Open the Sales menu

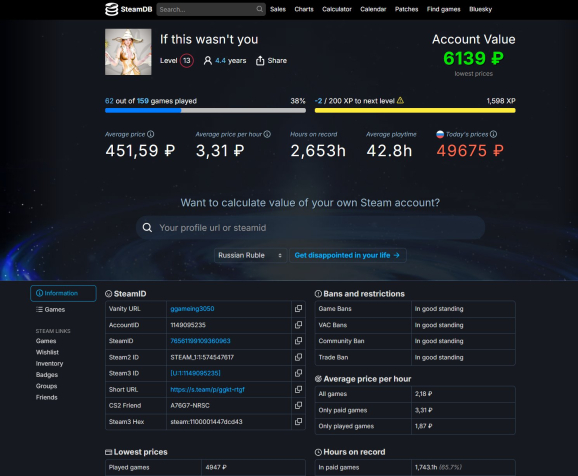click(x=278, y=9)
